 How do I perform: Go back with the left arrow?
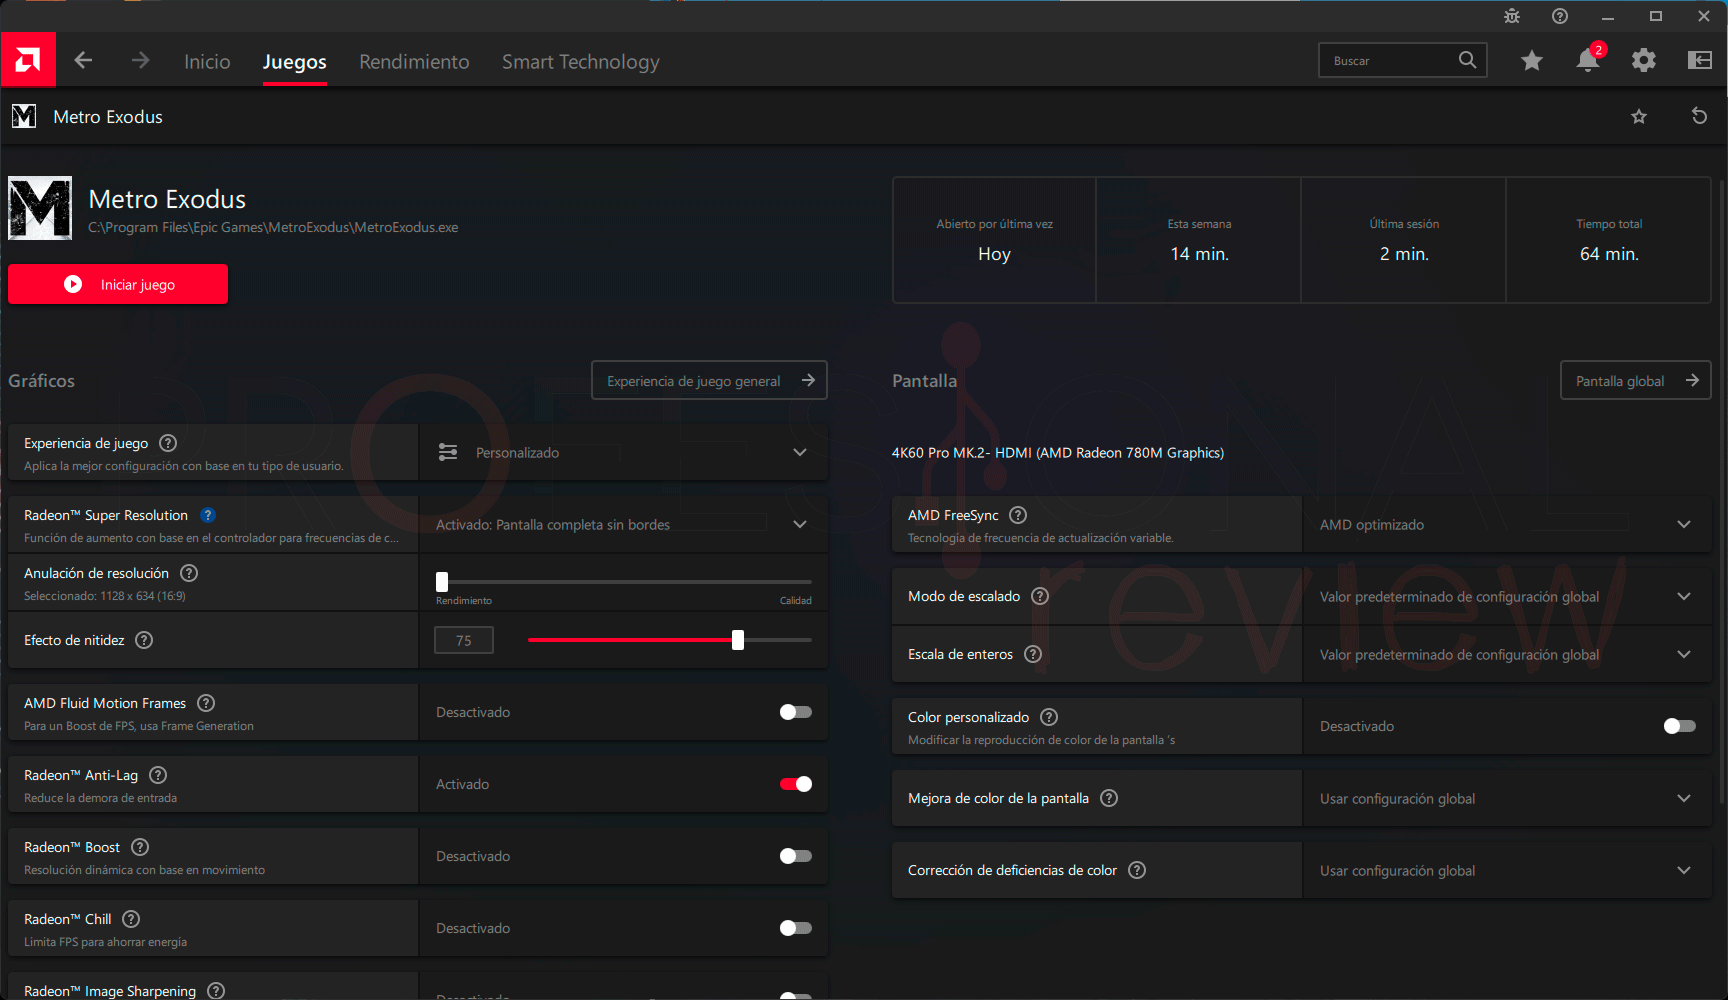(83, 60)
